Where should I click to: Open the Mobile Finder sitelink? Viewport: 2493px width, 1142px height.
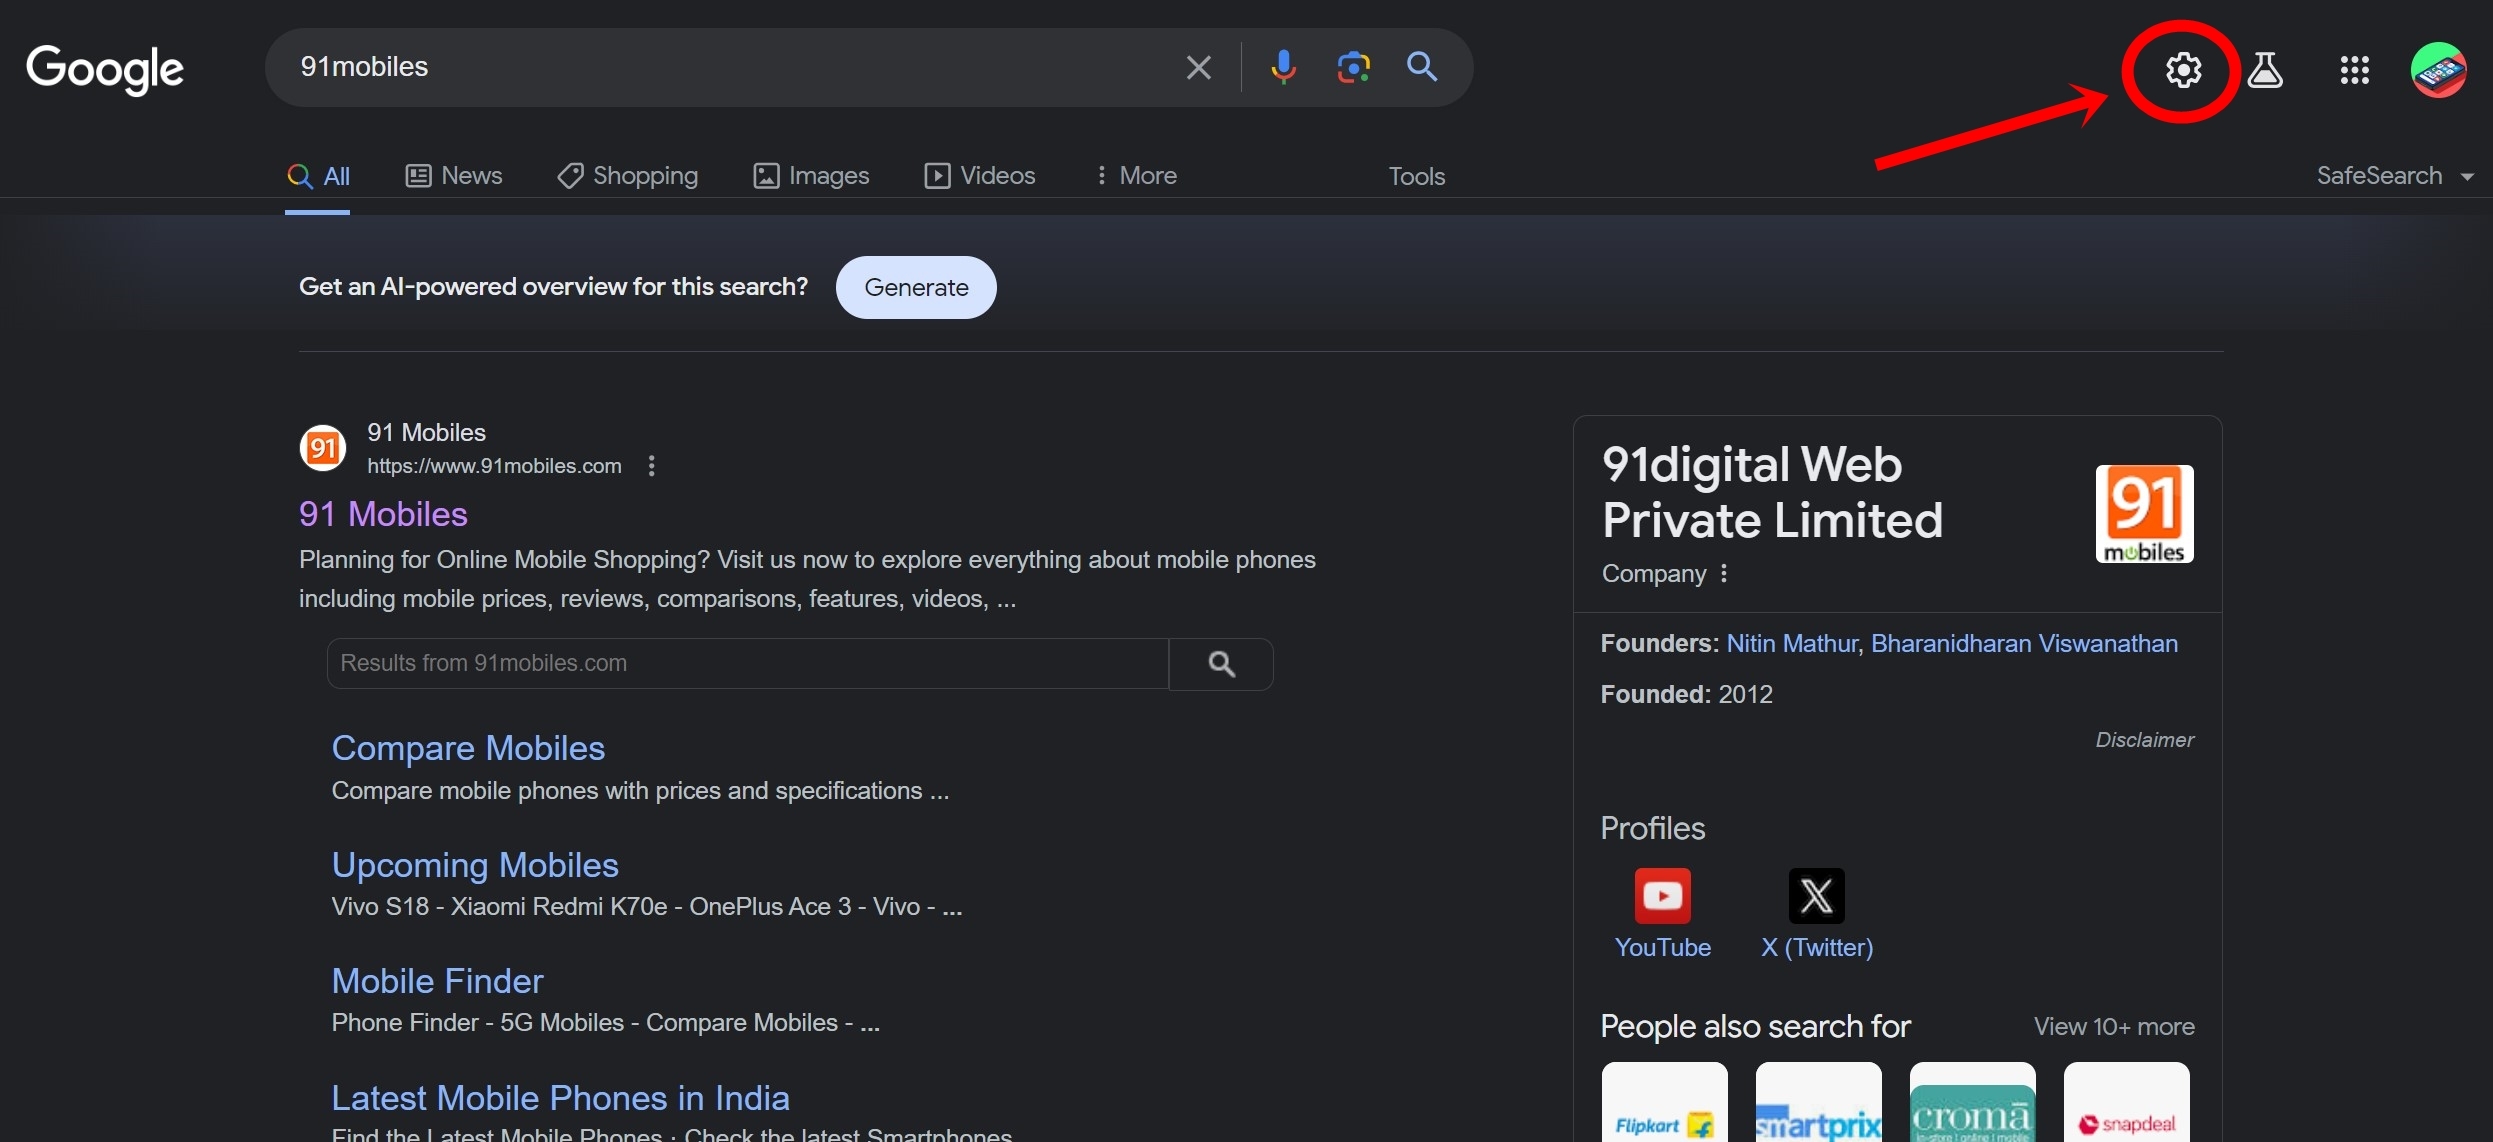[437, 981]
